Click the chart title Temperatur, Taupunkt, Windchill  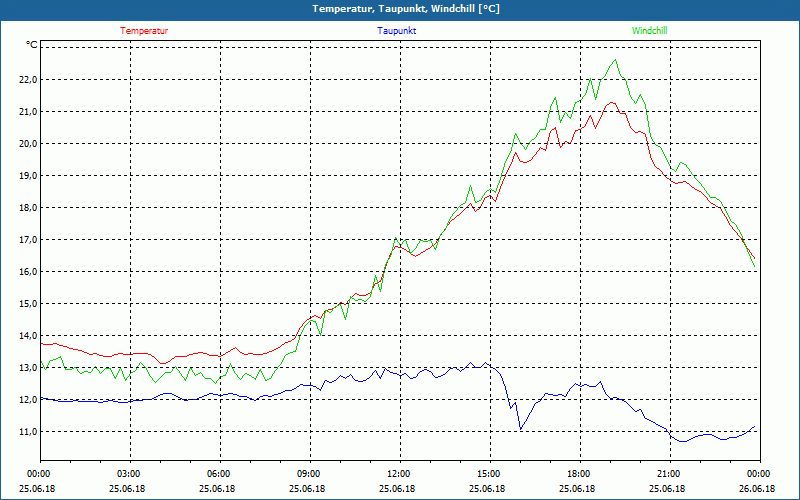point(406,9)
